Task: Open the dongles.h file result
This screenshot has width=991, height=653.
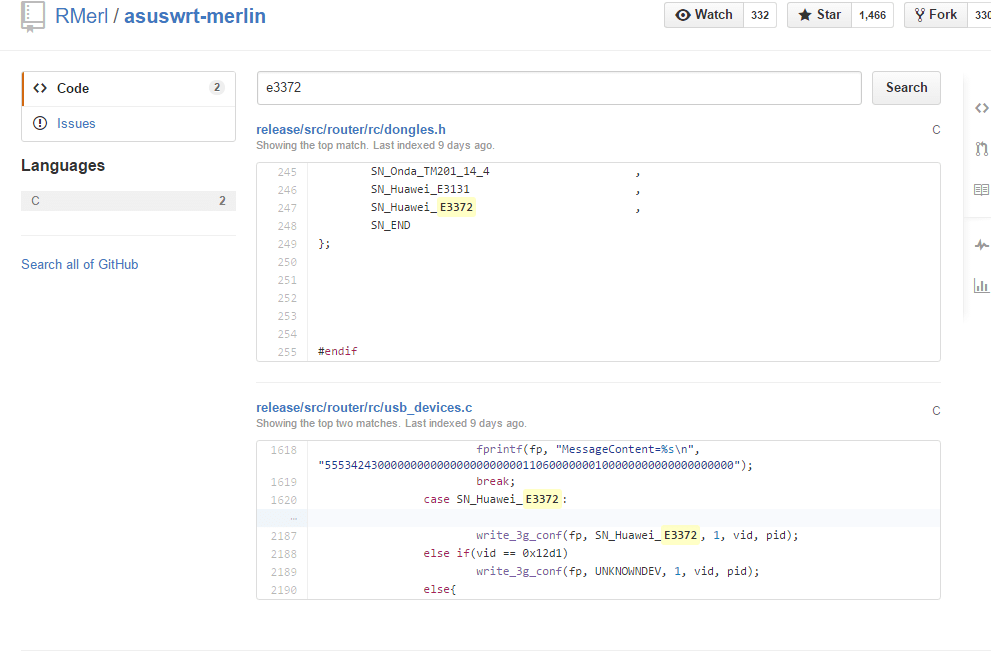Action: (x=351, y=130)
